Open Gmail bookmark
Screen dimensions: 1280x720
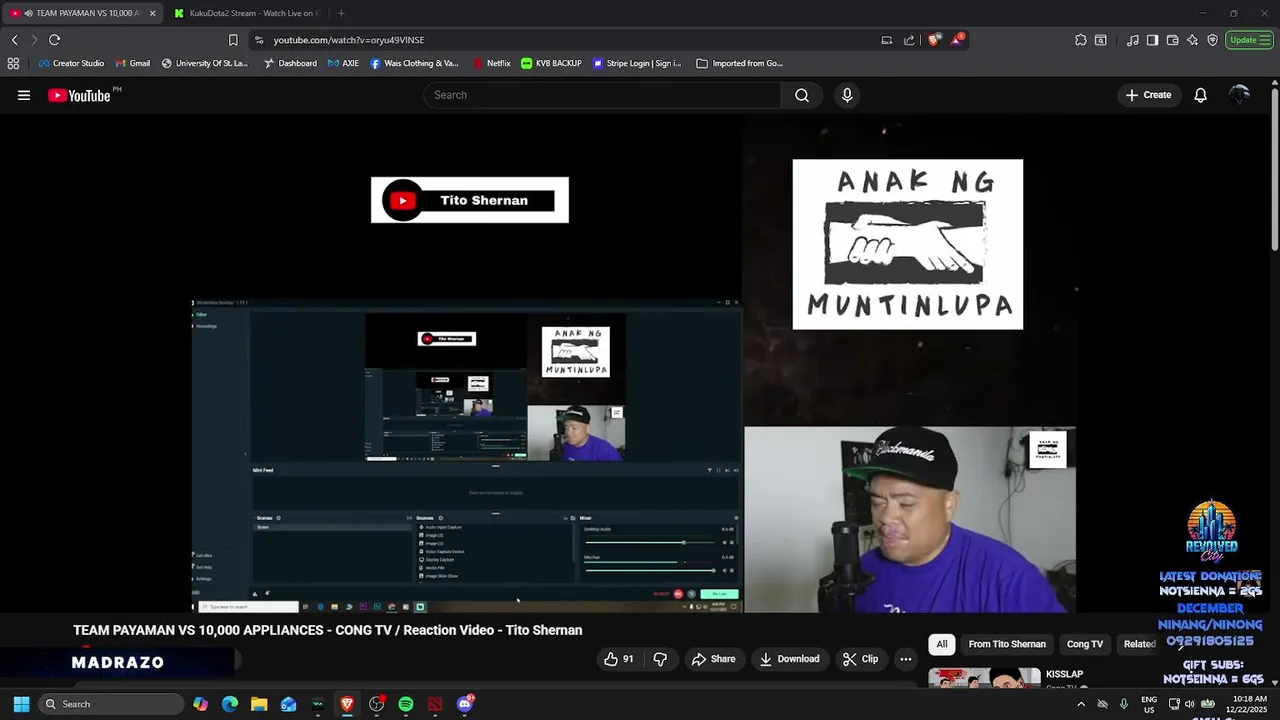[133, 63]
